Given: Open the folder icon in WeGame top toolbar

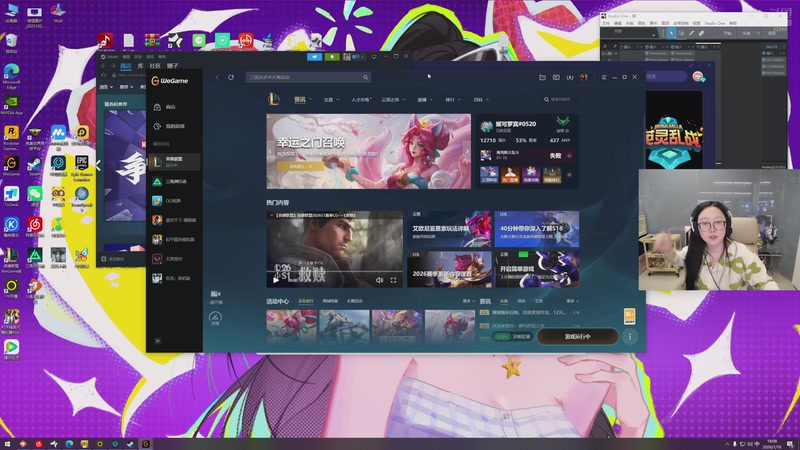Looking at the screenshot, I should (x=542, y=77).
